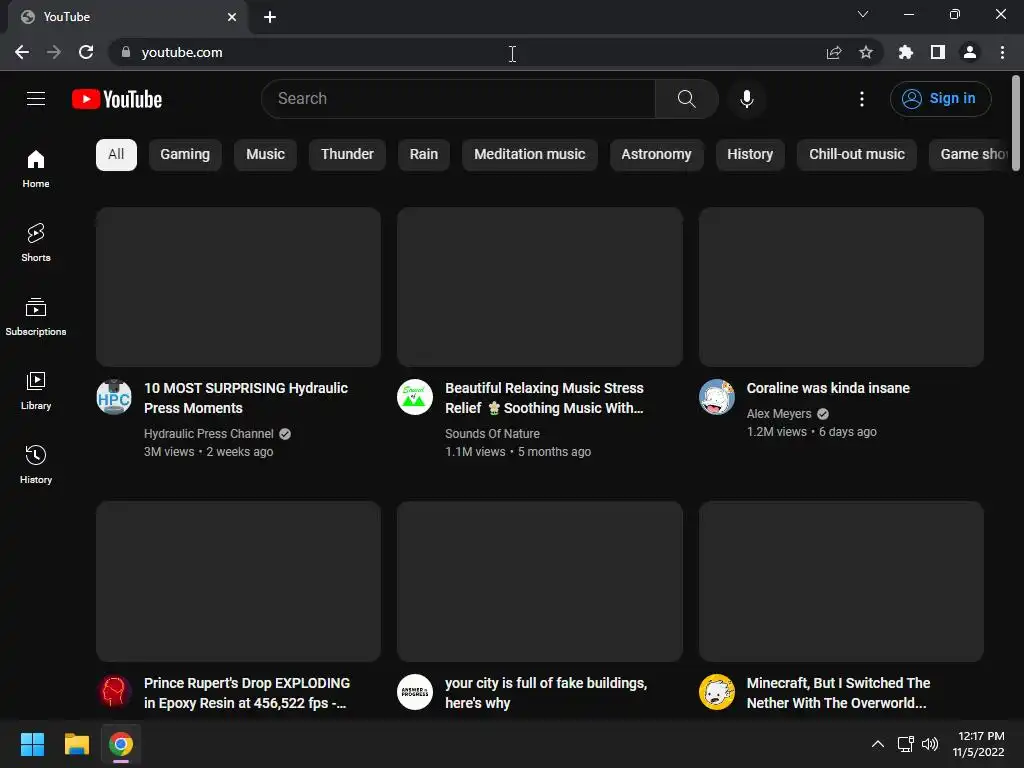Click the page vertical scrollbar
Image resolution: width=1024 pixels, height=768 pixels.
point(1016,124)
